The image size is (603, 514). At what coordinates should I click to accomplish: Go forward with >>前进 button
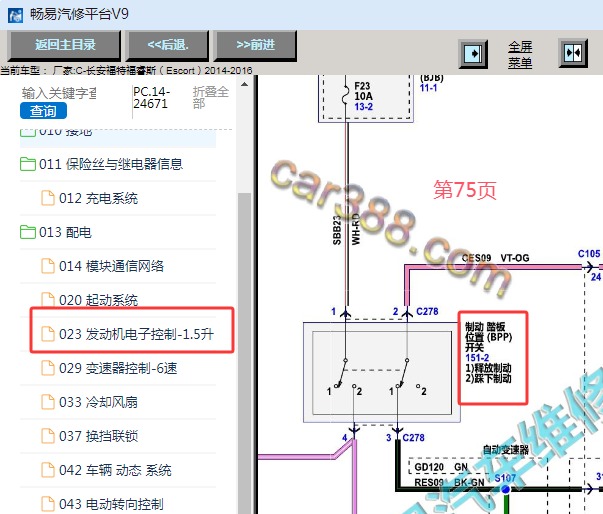click(255, 45)
